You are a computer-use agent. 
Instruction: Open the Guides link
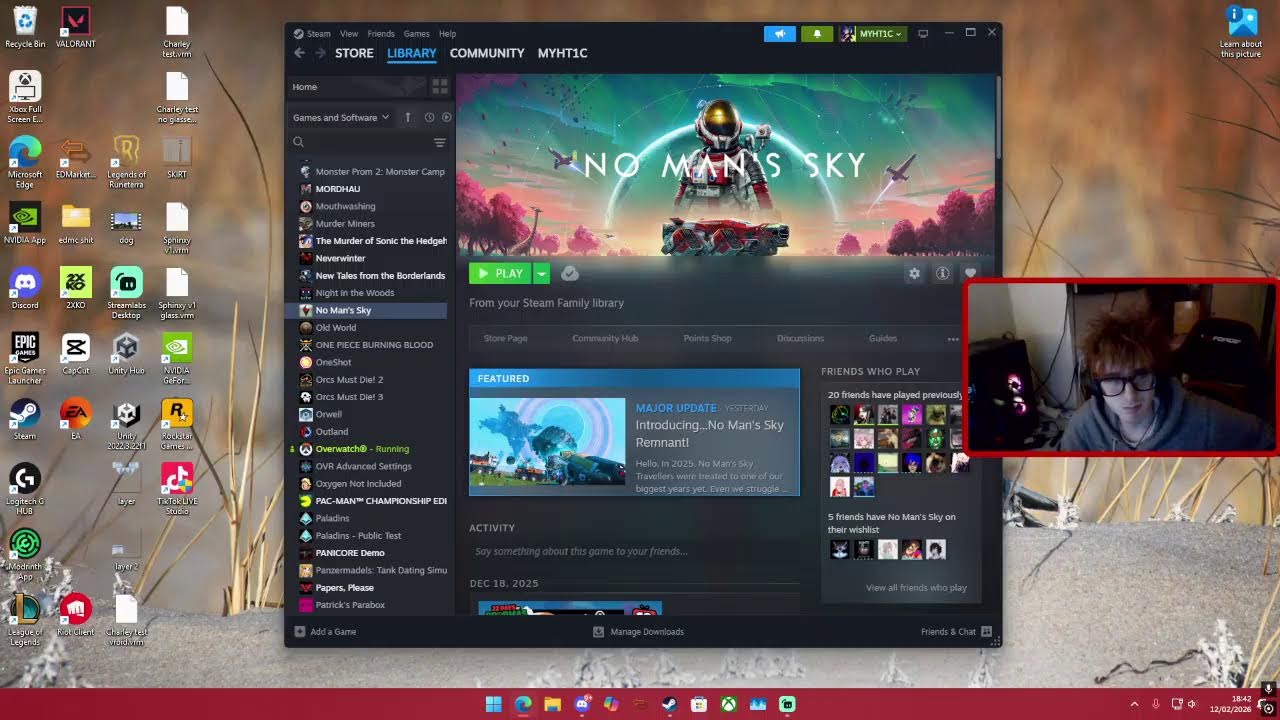(883, 338)
